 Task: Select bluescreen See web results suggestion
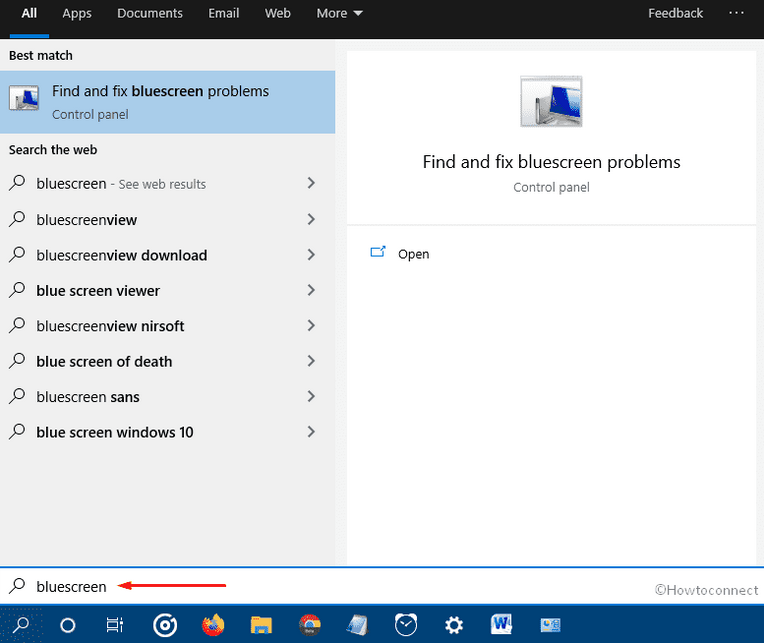tap(168, 184)
